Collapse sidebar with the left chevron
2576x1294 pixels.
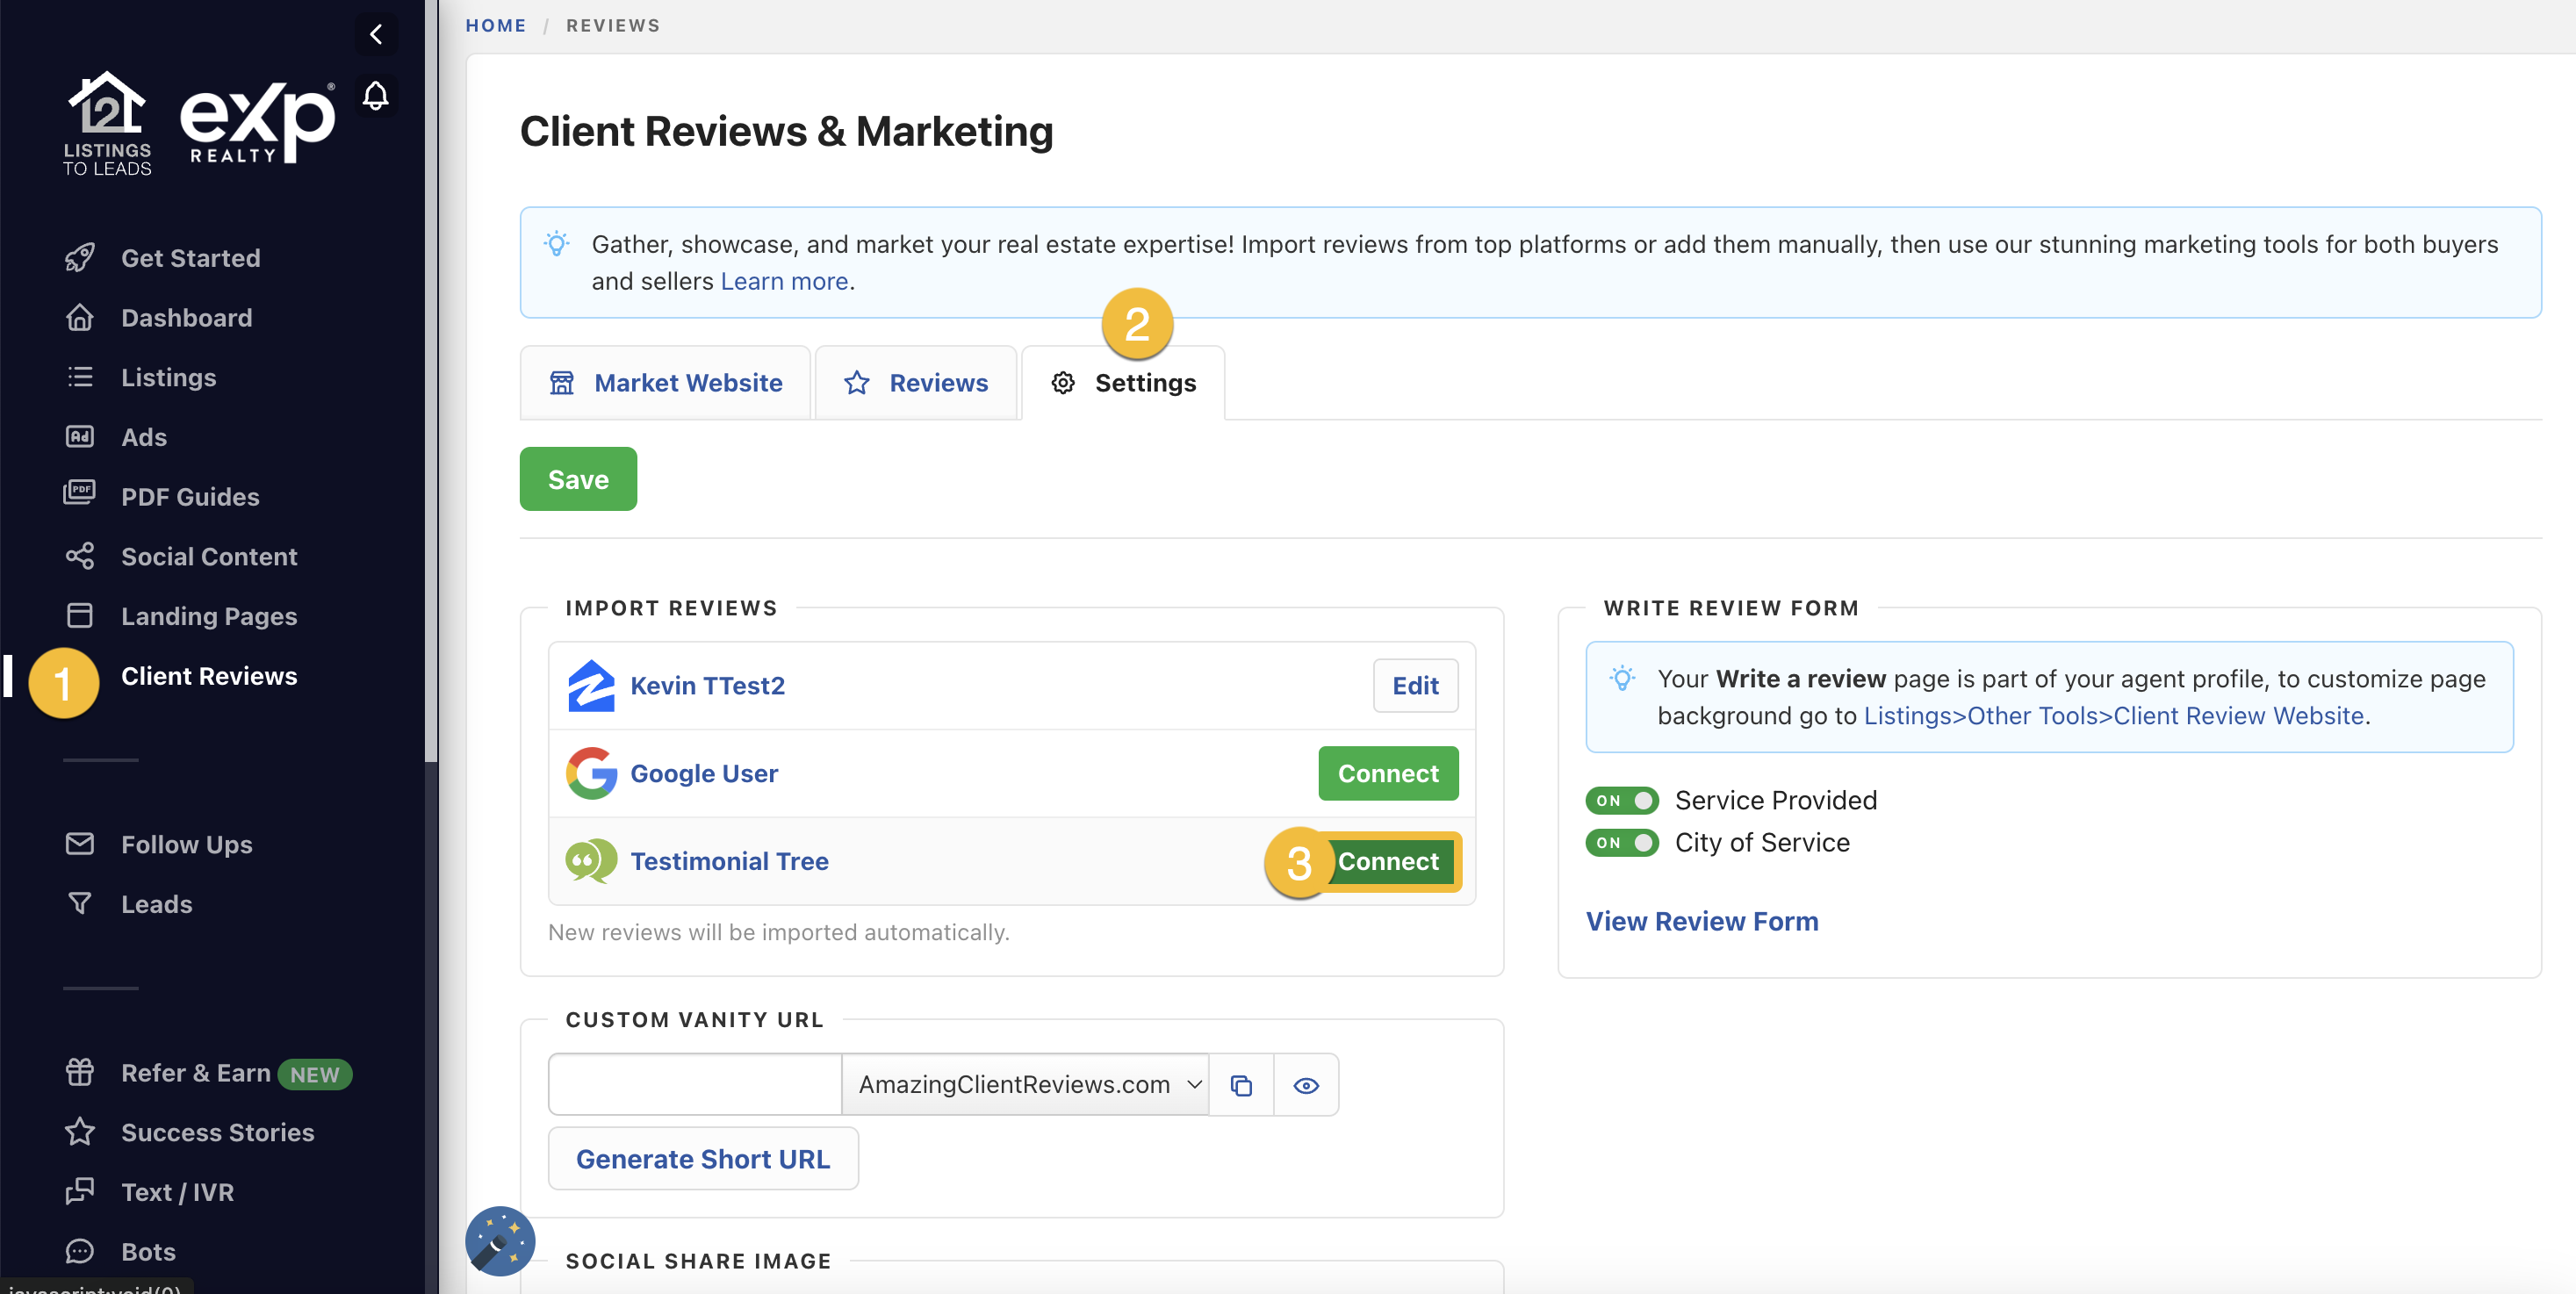pyautogui.click(x=376, y=34)
